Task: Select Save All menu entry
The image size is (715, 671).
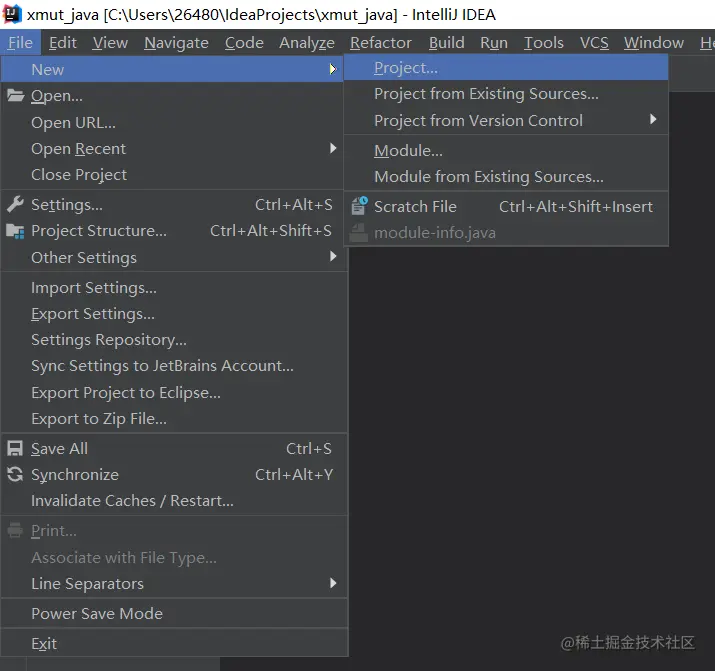Action: click(x=174, y=449)
